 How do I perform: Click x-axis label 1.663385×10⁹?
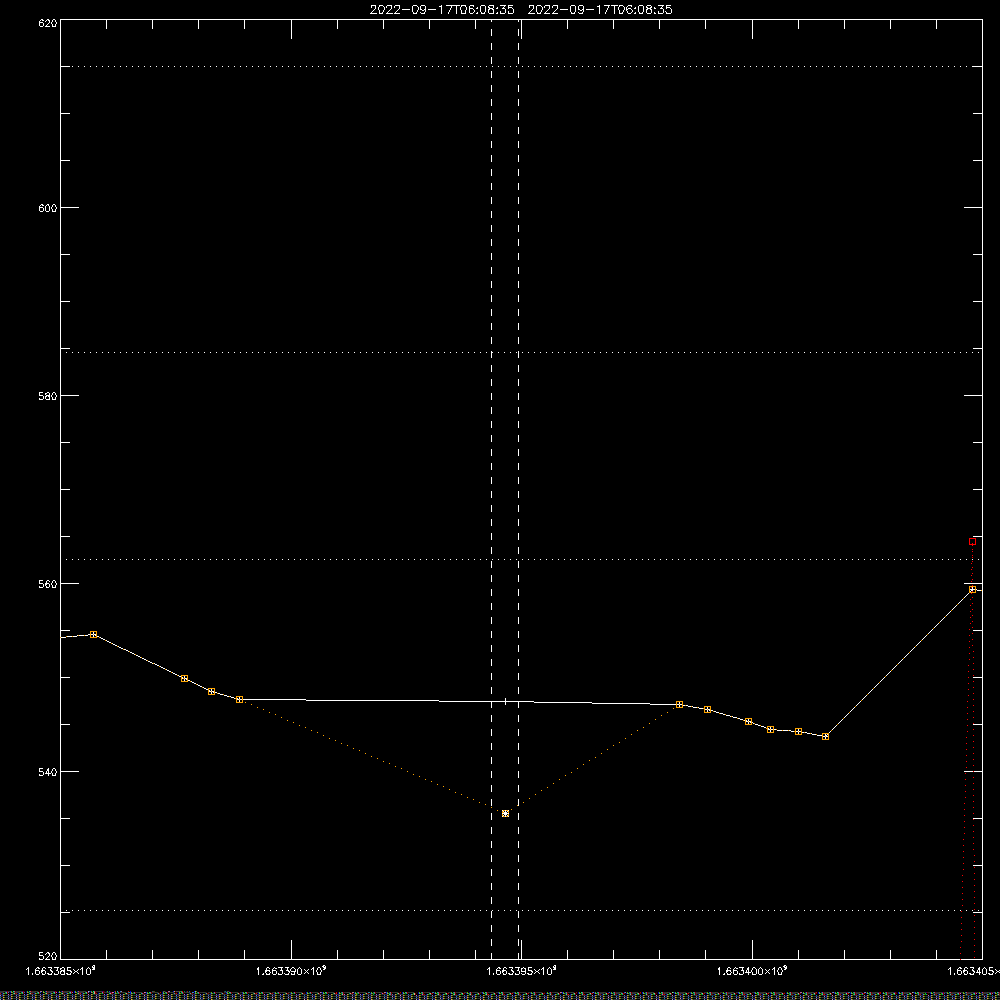(61, 971)
